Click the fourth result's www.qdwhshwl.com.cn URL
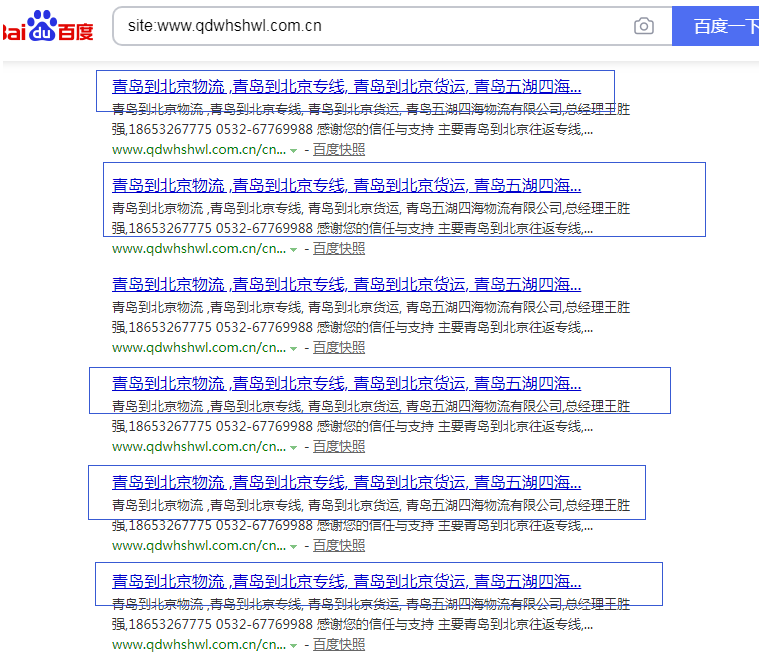Image resolution: width=759 pixels, height=656 pixels. 198,447
